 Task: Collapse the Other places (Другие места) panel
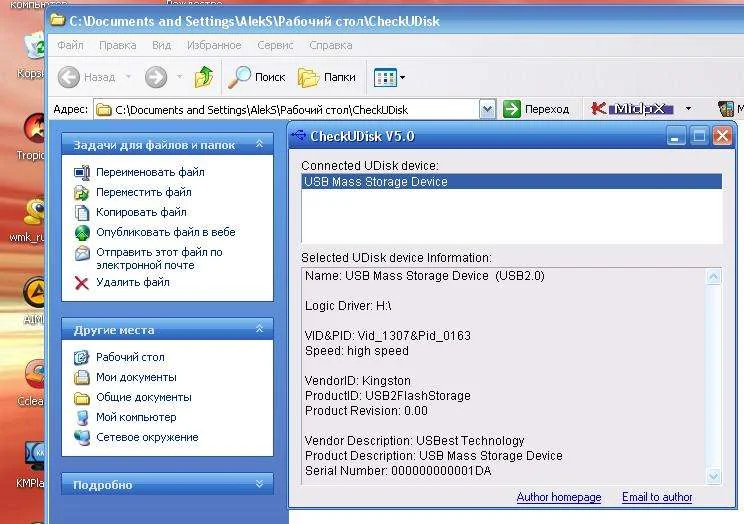[x=260, y=329]
